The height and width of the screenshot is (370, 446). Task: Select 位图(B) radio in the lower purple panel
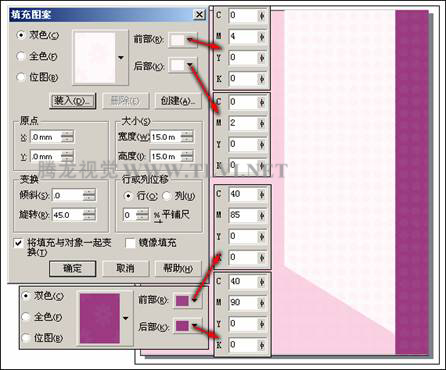26,338
